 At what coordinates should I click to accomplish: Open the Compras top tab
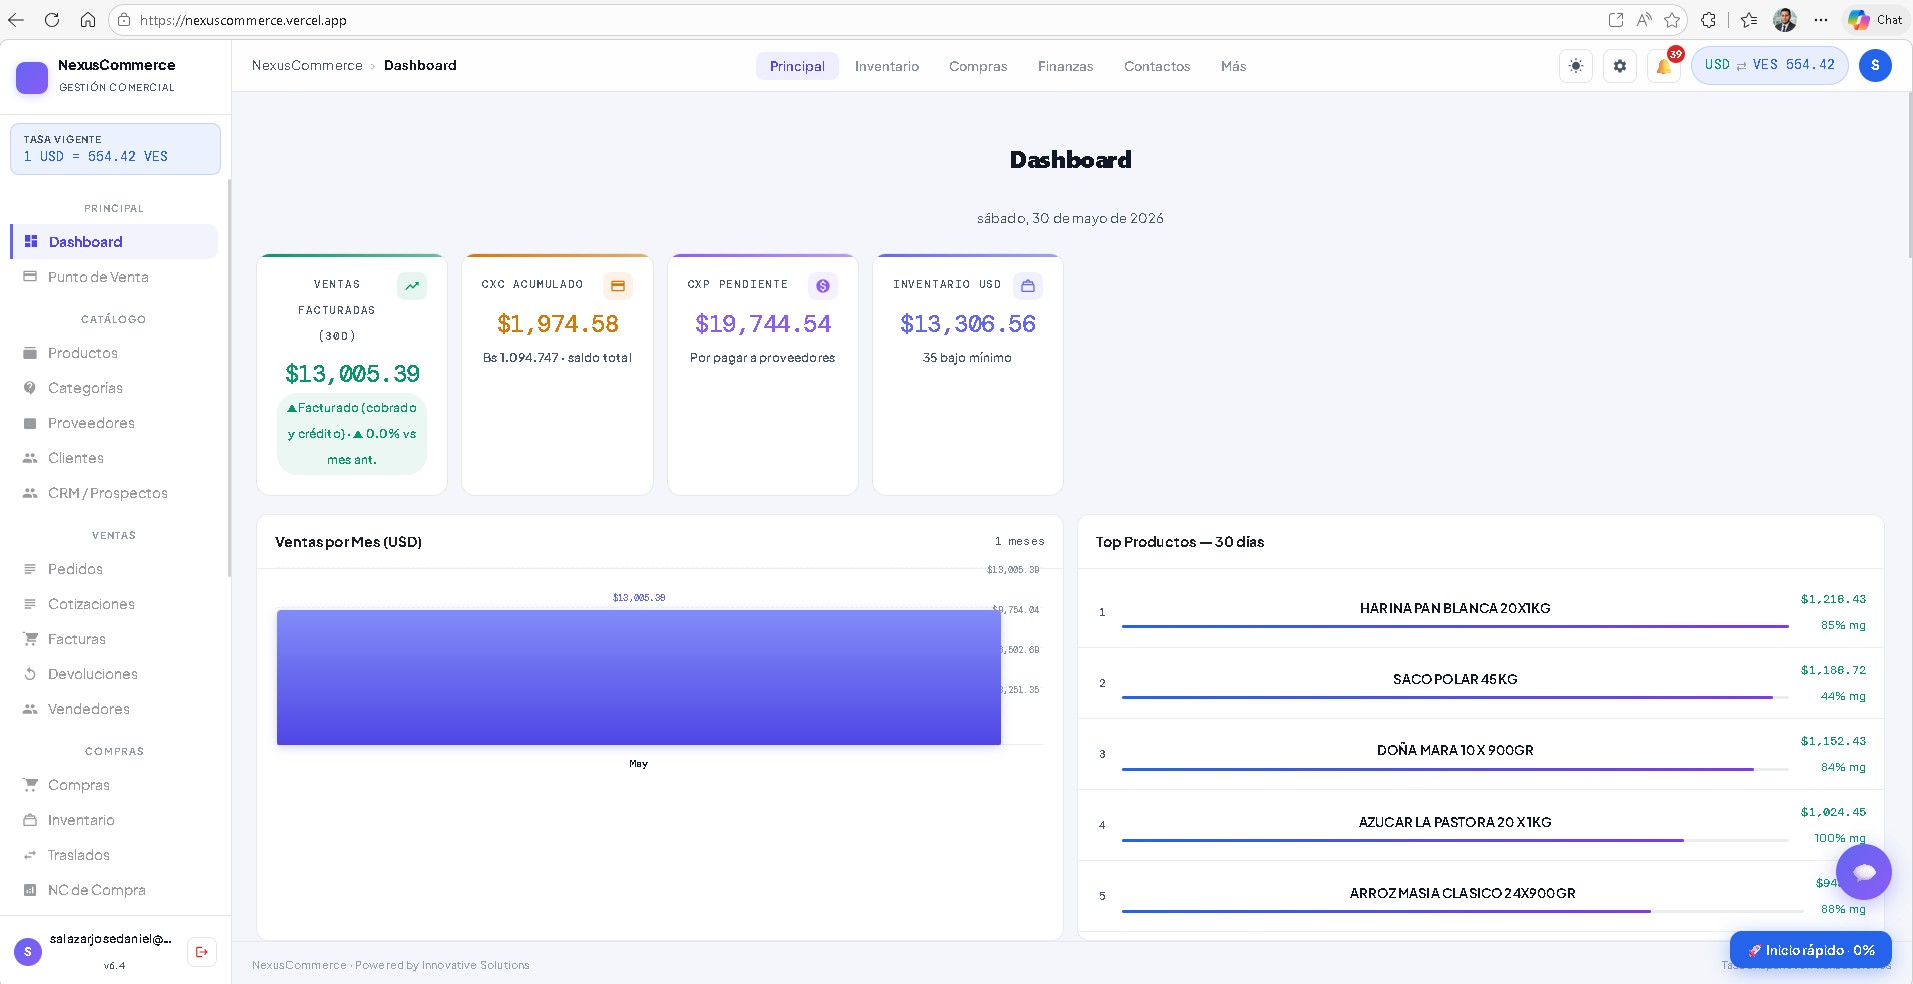click(x=978, y=66)
